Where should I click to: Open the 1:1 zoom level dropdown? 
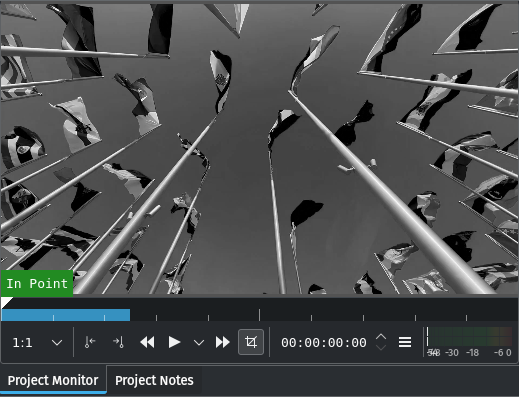click(37, 342)
